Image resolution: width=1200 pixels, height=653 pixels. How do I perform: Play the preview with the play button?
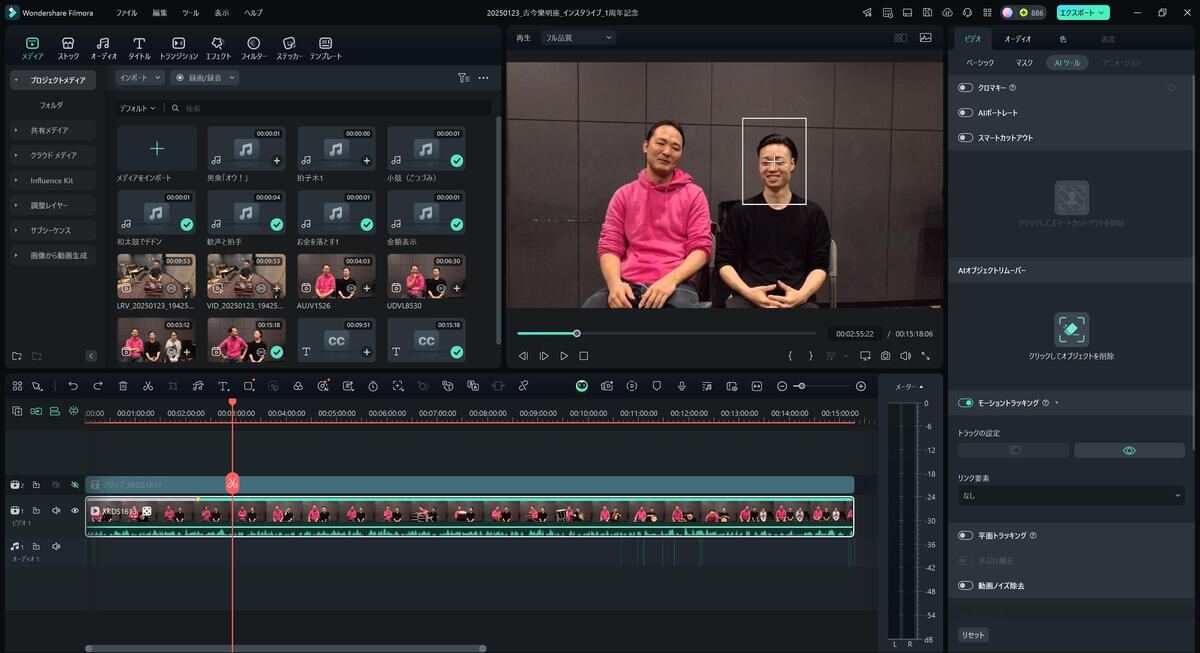[564, 356]
